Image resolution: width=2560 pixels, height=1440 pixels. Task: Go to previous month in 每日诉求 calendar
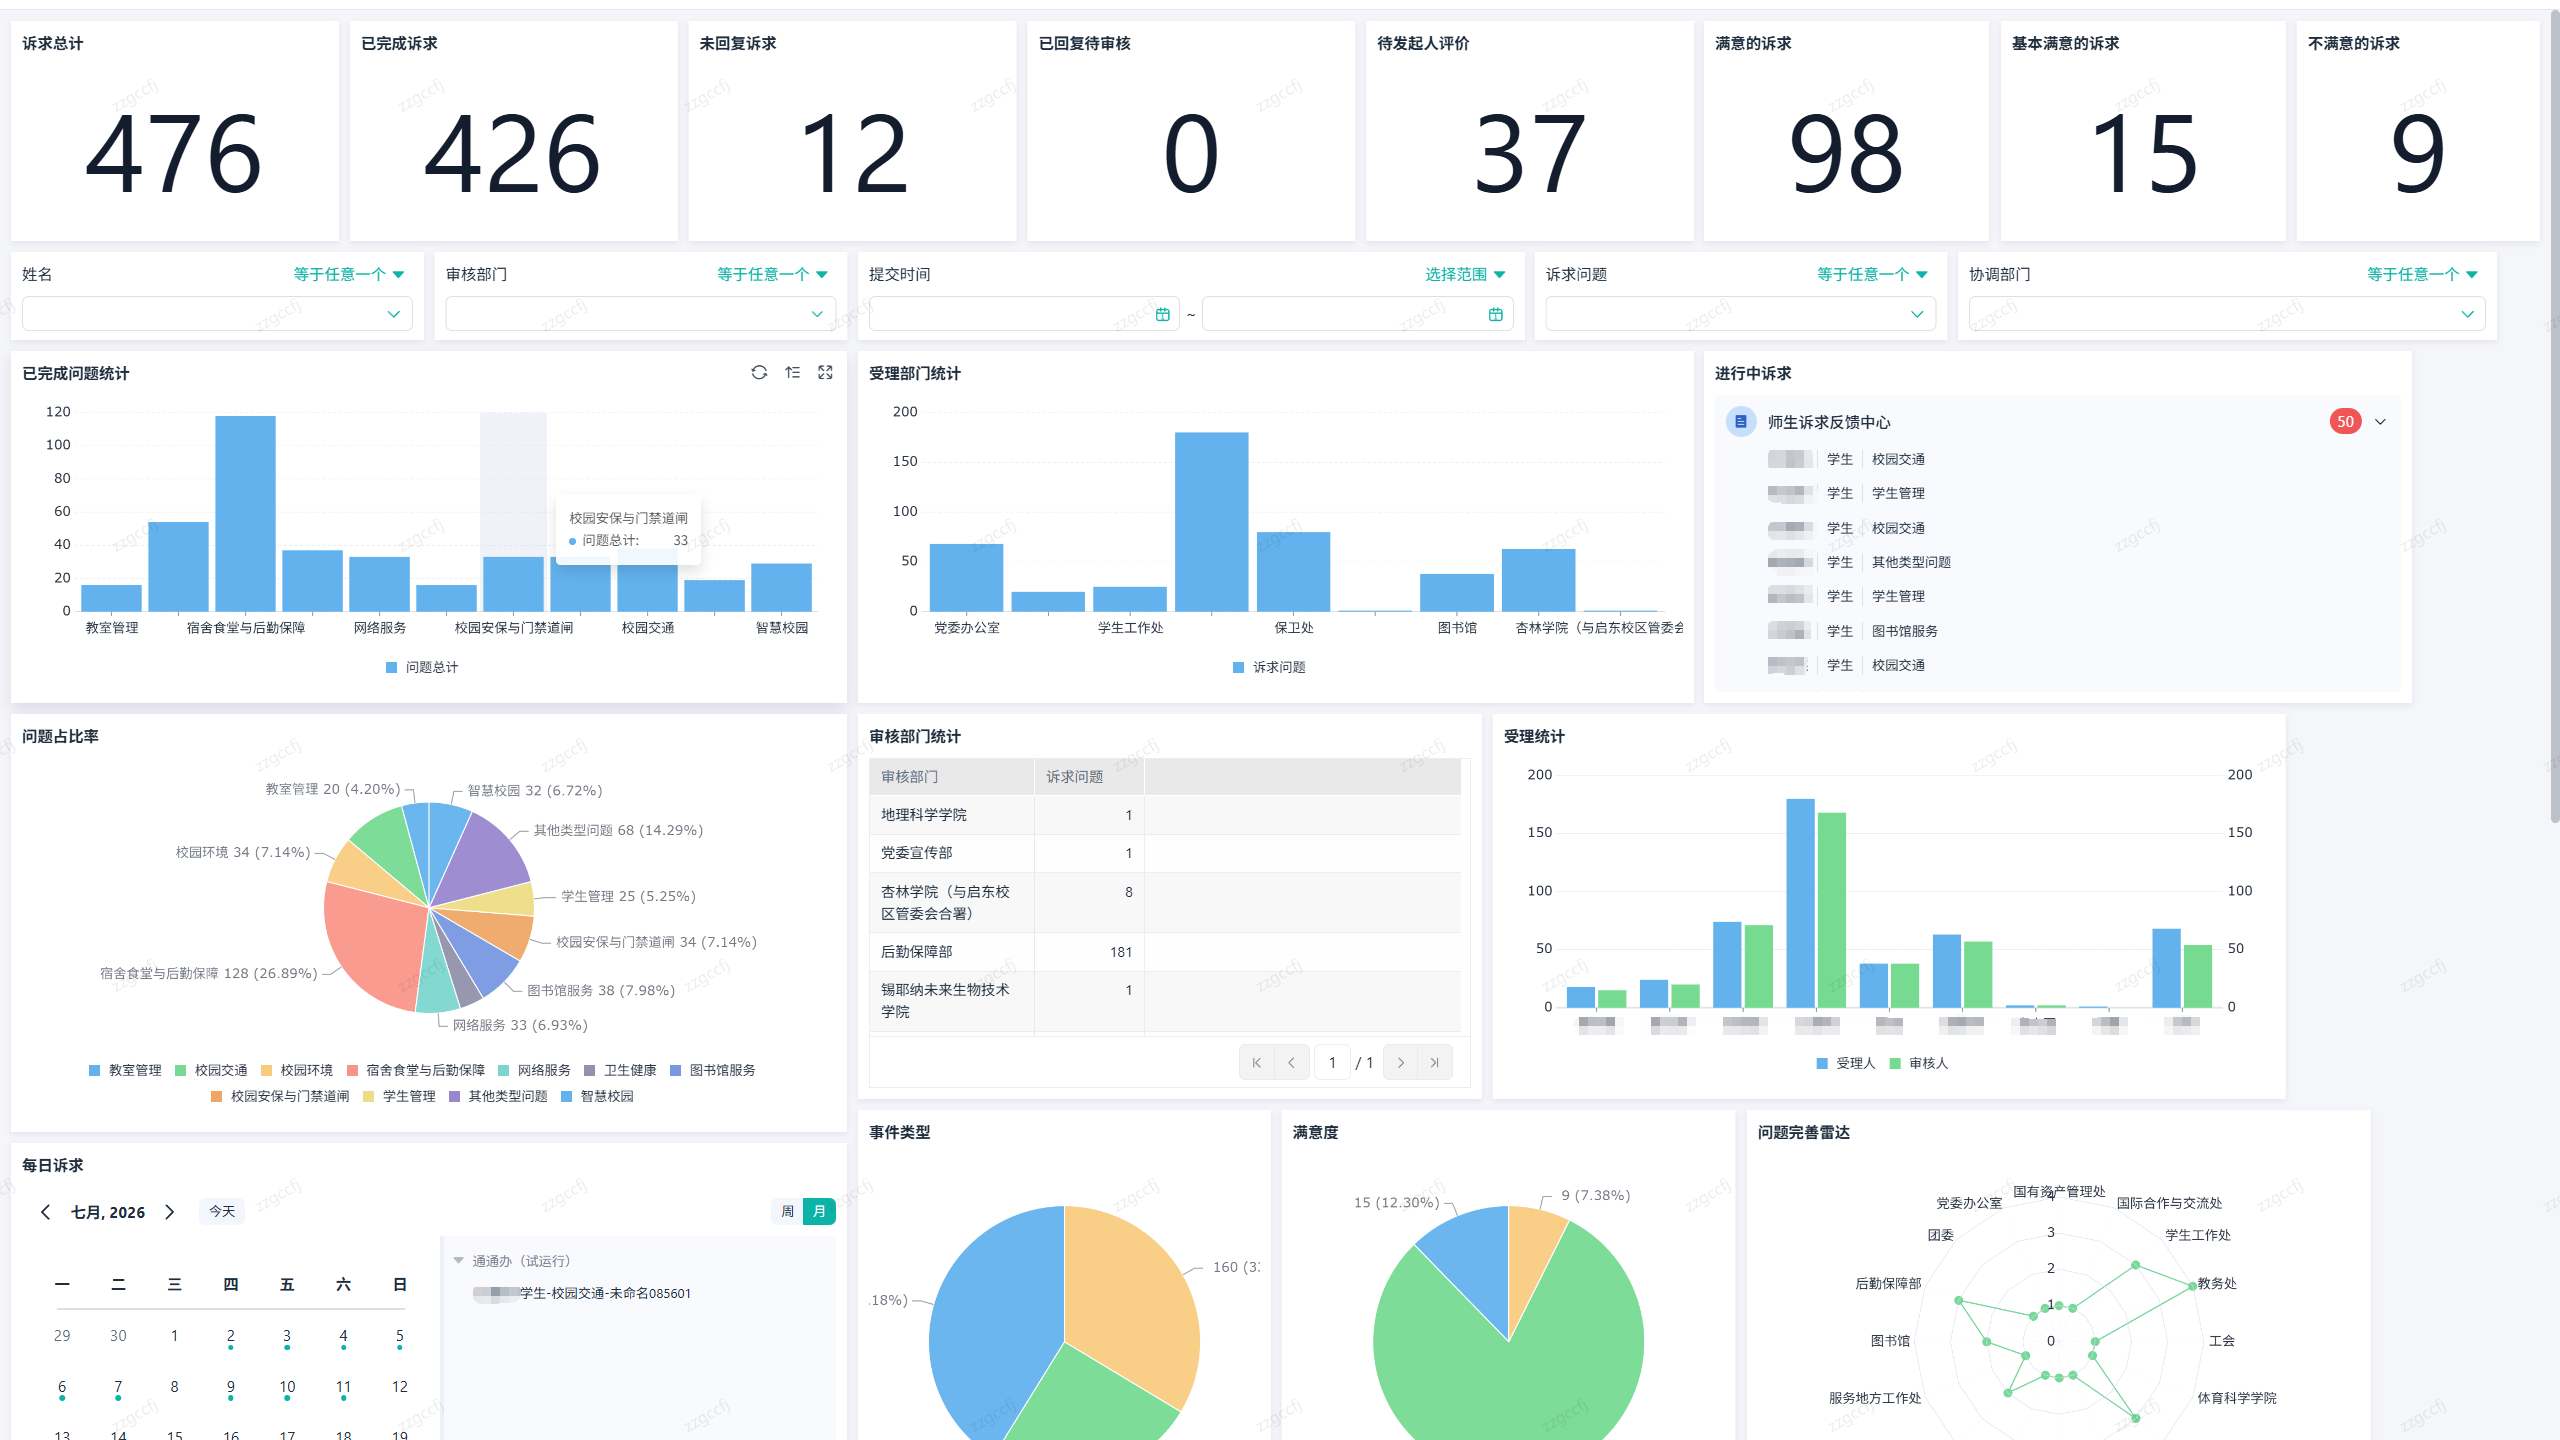click(46, 1211)
